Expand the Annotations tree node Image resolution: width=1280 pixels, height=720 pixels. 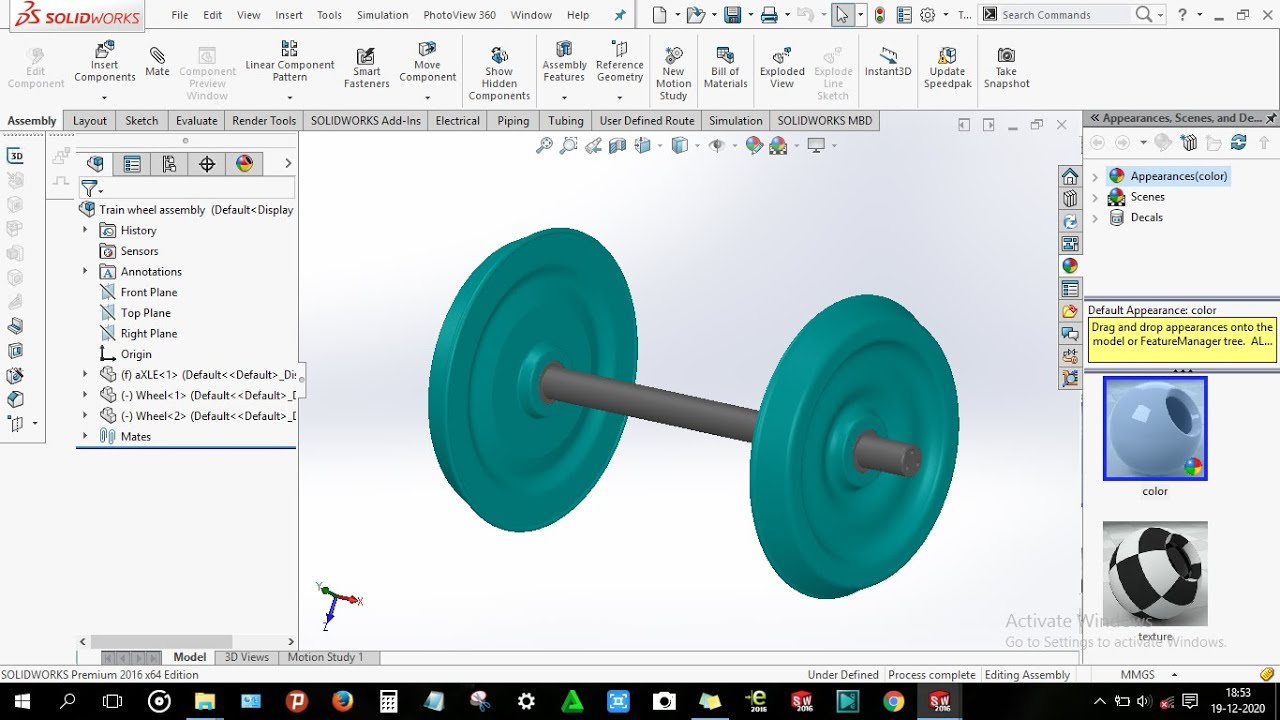tap(85, 271)
